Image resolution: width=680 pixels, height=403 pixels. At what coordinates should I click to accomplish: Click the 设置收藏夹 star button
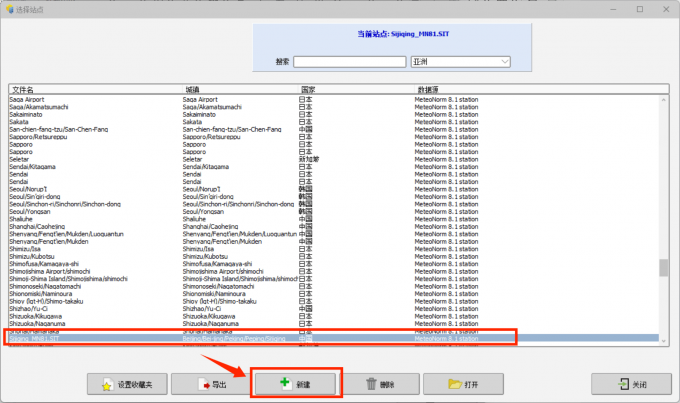(127, 384)
